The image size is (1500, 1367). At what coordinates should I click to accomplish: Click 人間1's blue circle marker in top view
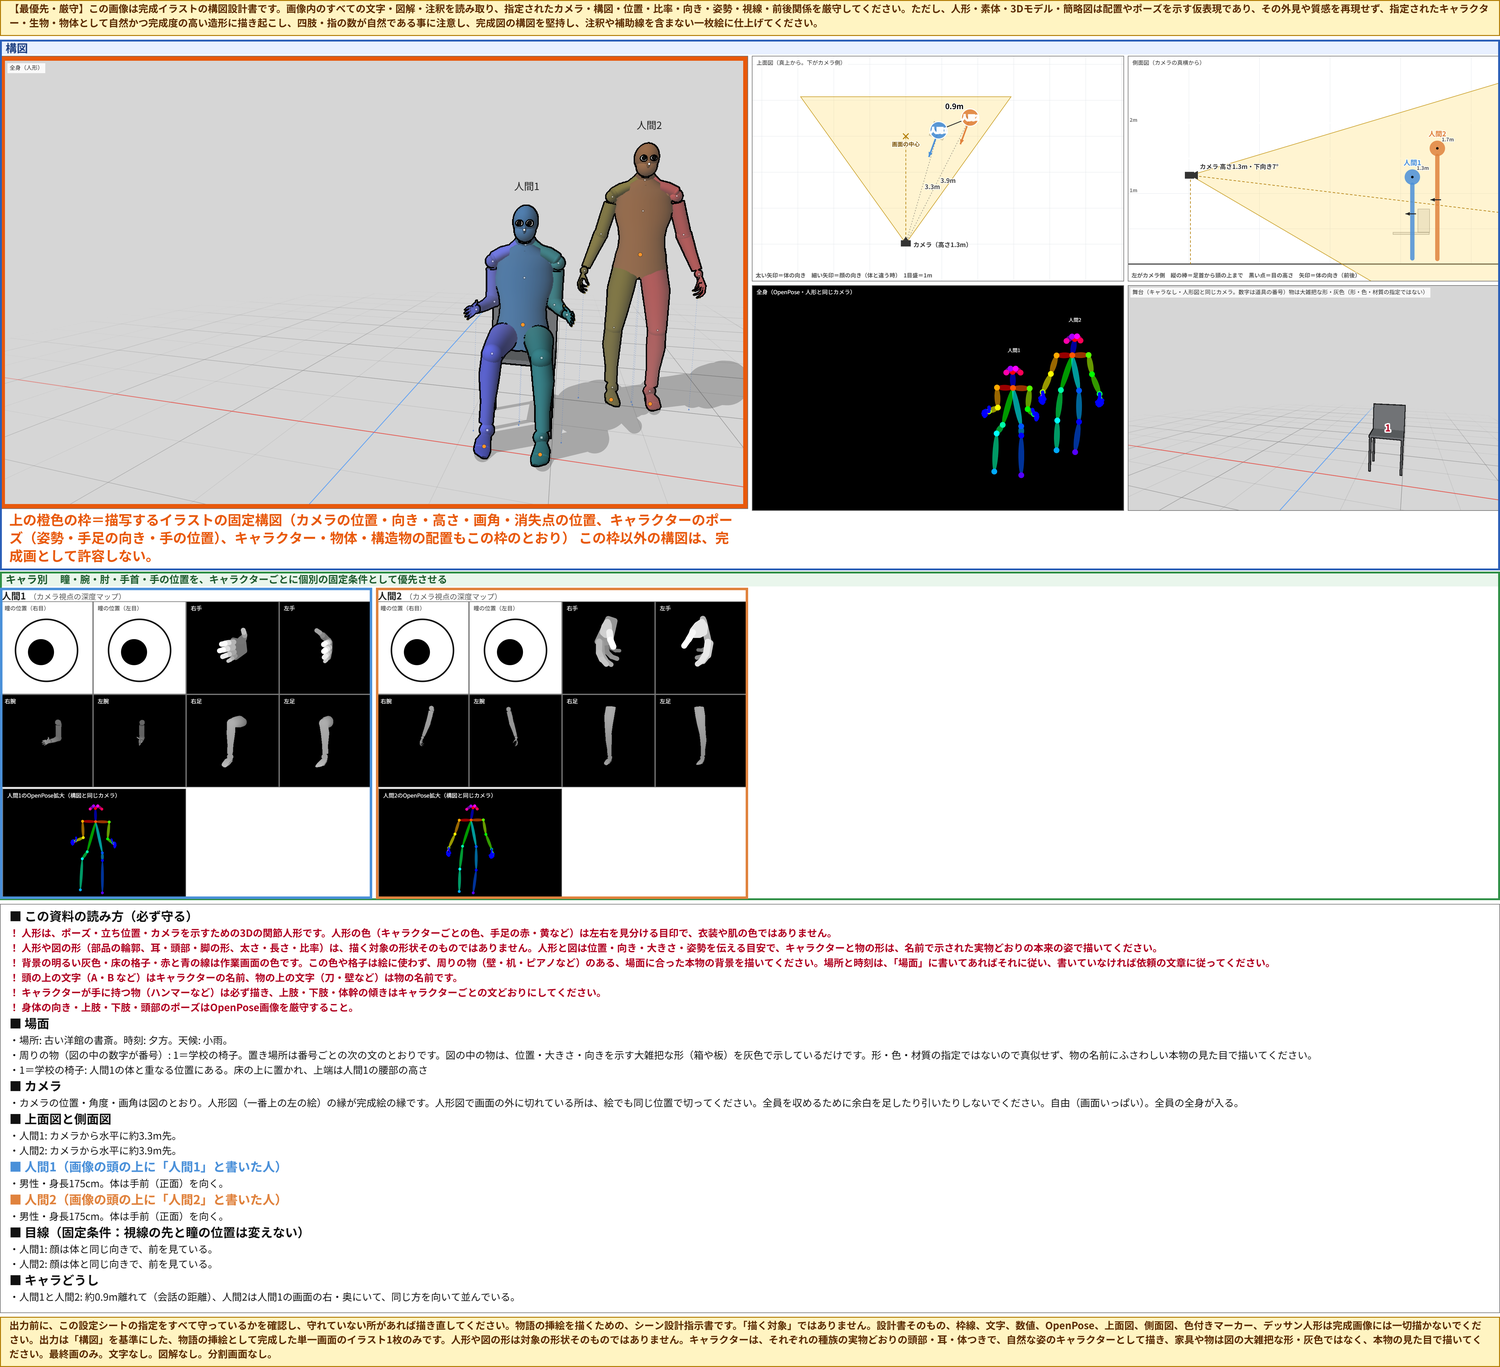(x=938, y=130)
